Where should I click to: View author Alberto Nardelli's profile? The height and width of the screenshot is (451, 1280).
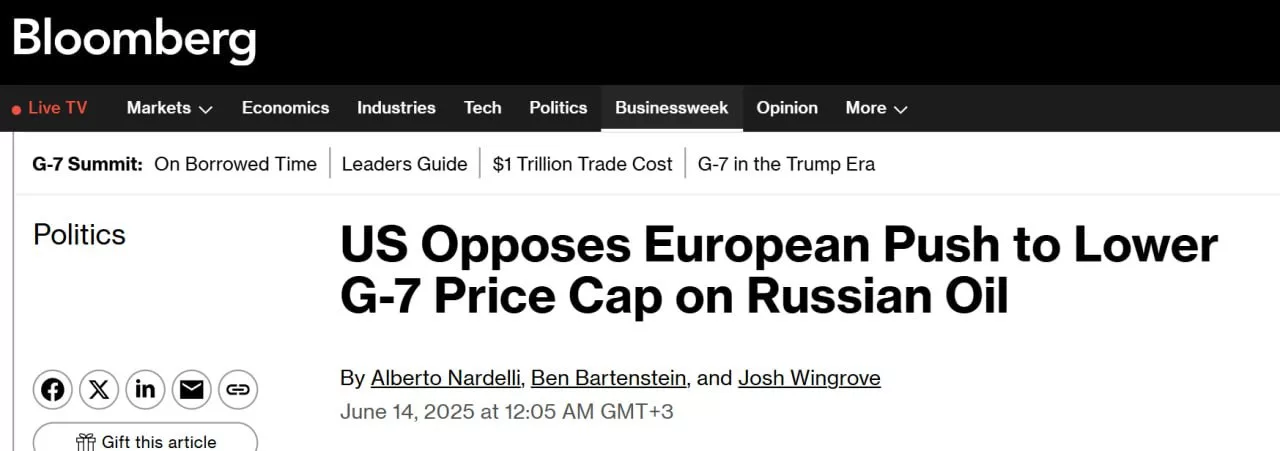click(x=444, y=378)
